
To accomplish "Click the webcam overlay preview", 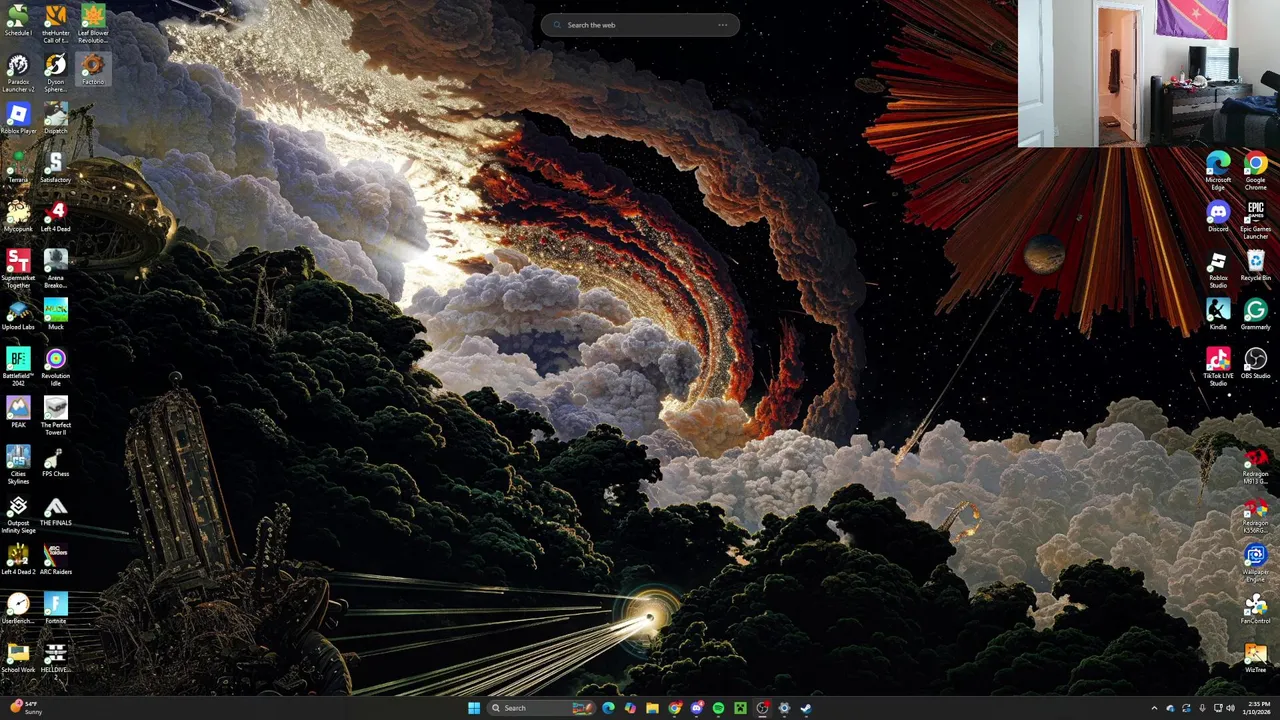I will click(x=1149, y=74).
